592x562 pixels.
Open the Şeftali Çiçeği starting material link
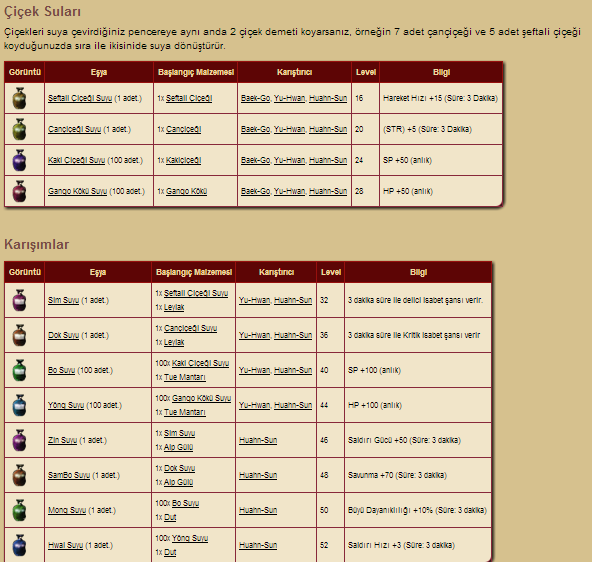click(x=189, y=98)
